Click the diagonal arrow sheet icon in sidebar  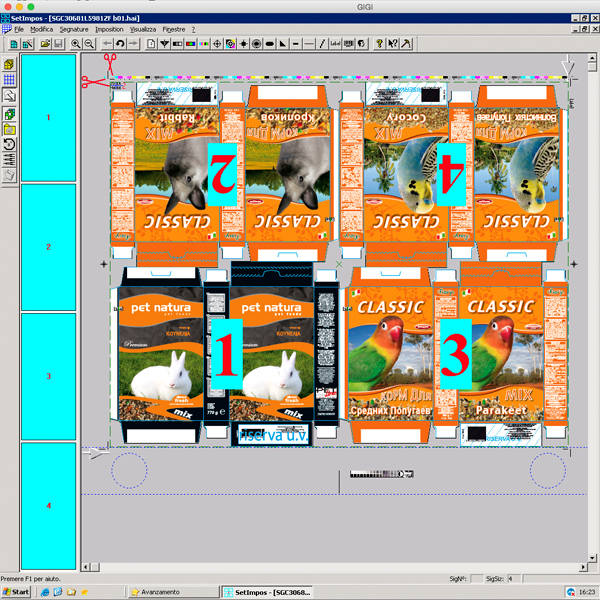click(x=9, y=96)
